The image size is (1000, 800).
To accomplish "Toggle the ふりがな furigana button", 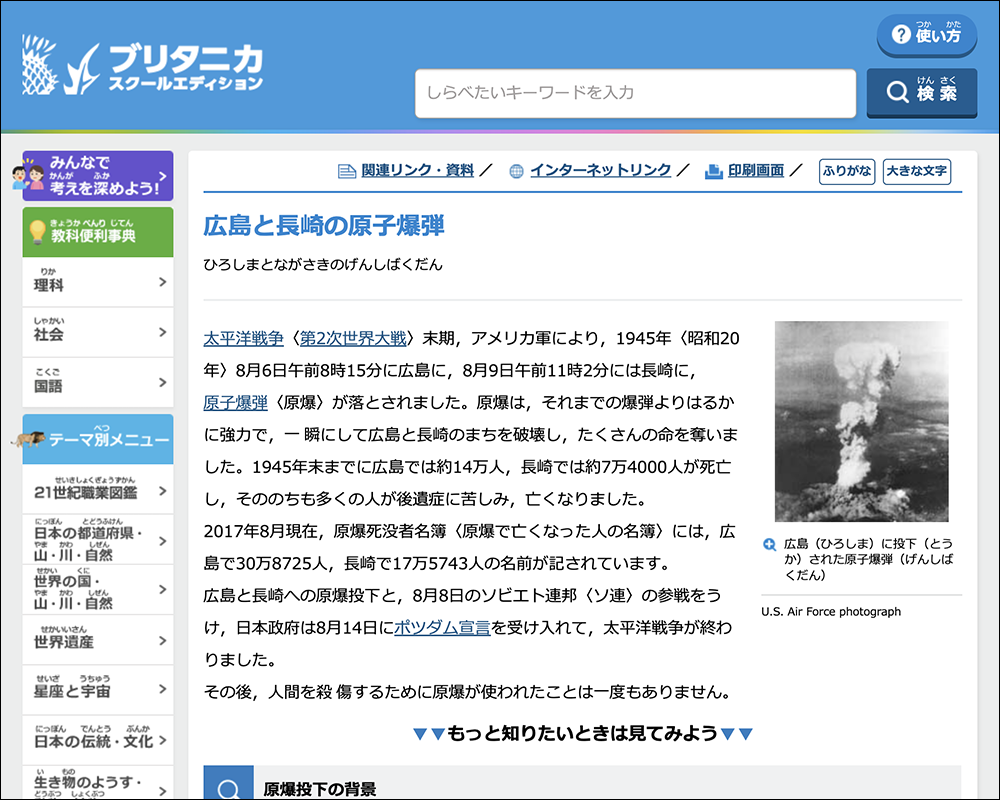I will [x=846, y=171].
